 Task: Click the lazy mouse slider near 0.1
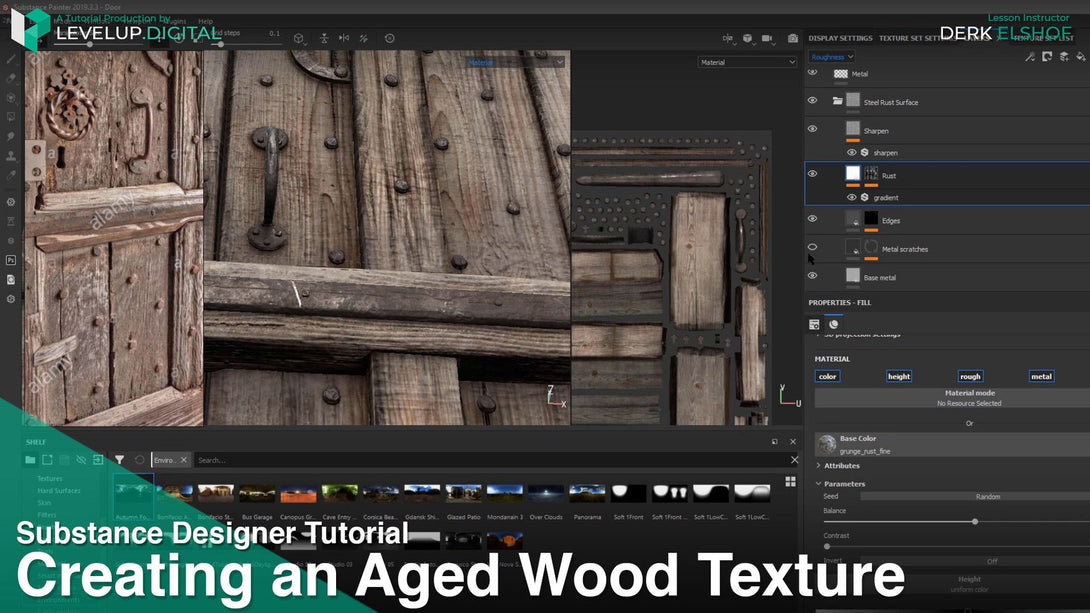click(221, 44)
